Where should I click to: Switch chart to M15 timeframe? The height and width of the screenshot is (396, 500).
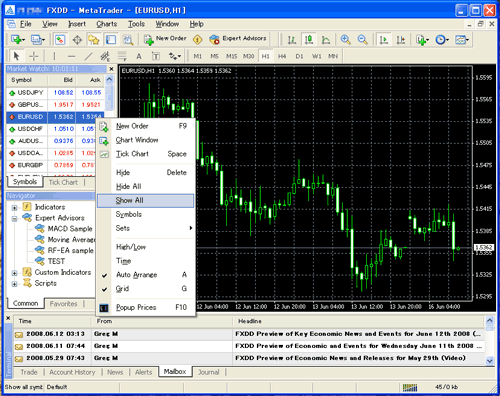pos(232,56)
